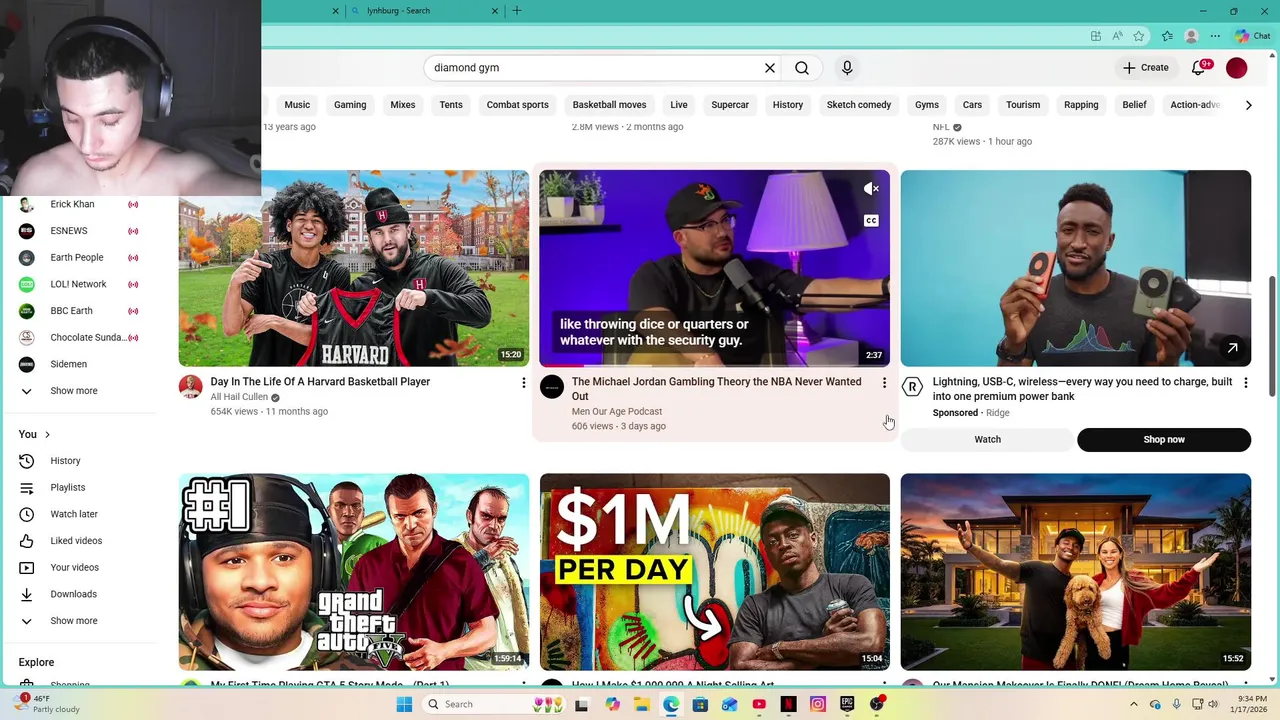Image resolution: width=1280 pixels, height=720 pixels.
Task: Click the split screen icon in the address bar
Action: (x=1096, y=36)
